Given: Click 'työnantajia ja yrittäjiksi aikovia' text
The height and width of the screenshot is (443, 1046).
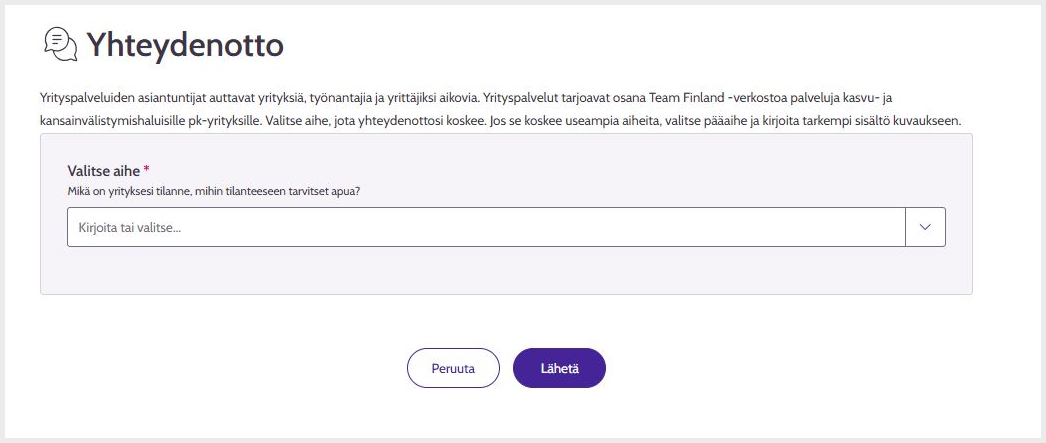Looking at the screenshot, I should click(x=394, y=99).
